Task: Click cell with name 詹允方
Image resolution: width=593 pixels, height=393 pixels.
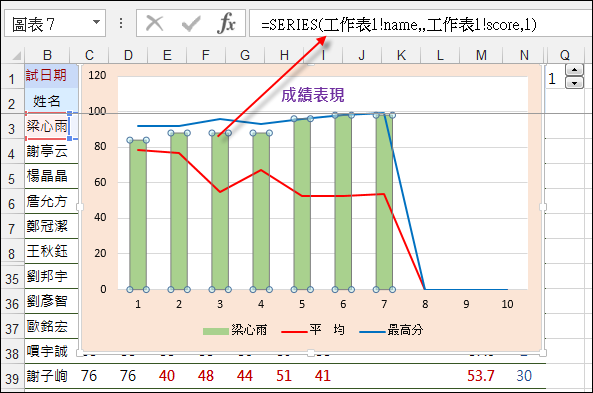Action: [51, 201]
